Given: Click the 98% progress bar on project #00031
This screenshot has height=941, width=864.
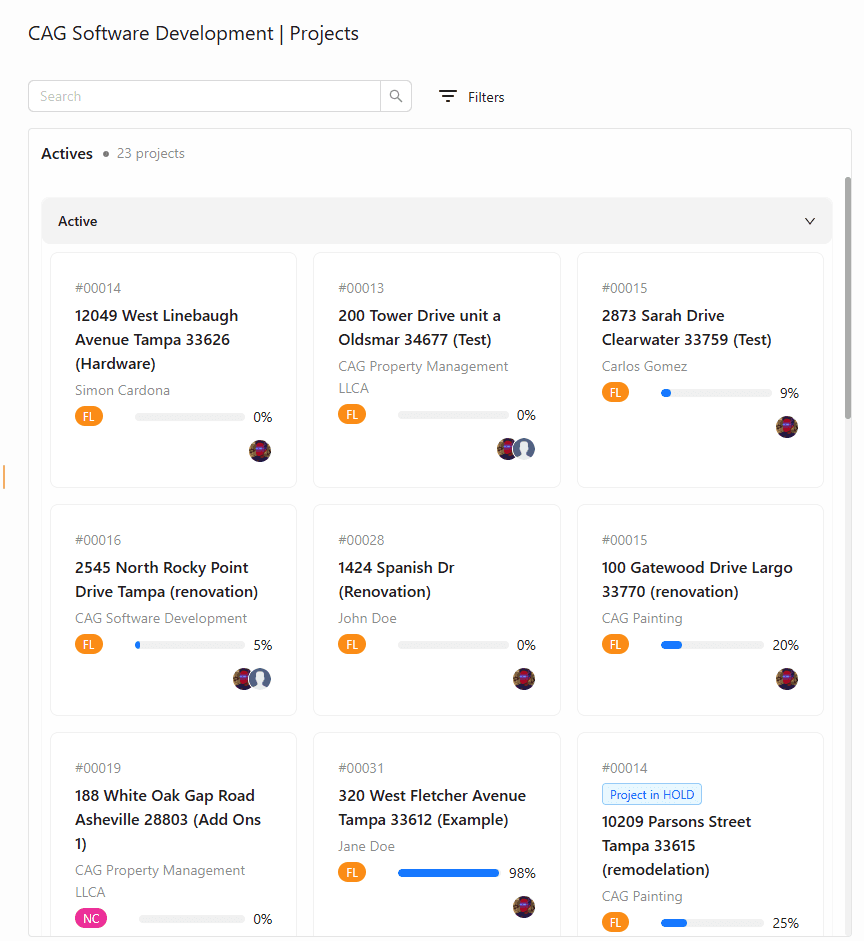Looking at the screenshot, I should (448, 872).
